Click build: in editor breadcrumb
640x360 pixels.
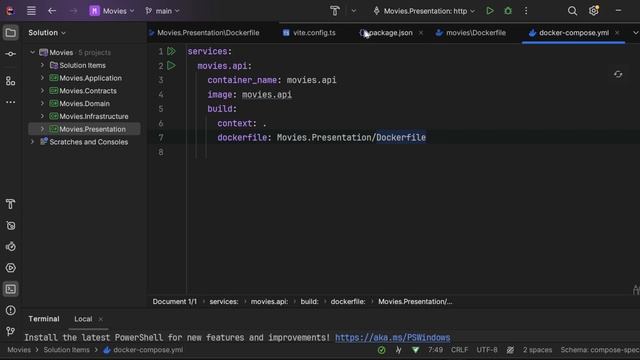(309, 302)
